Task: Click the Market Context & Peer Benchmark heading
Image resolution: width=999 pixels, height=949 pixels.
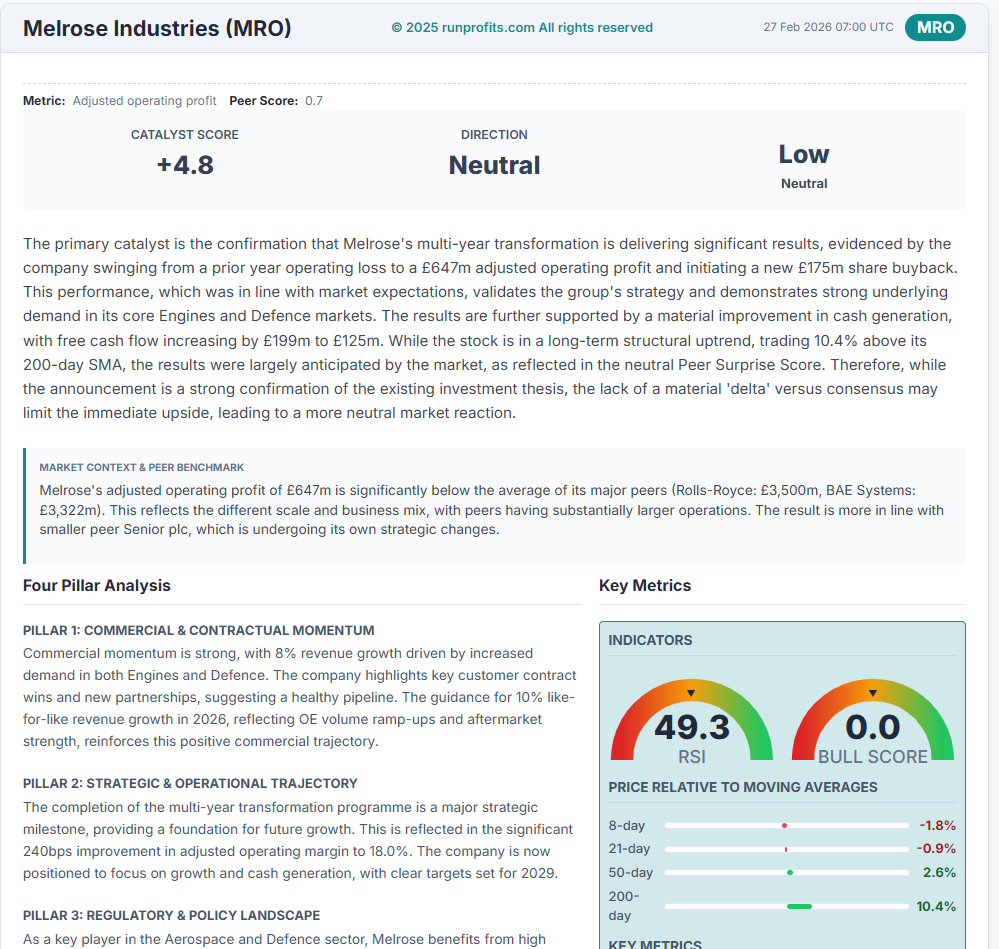Action: pos(141,467)
